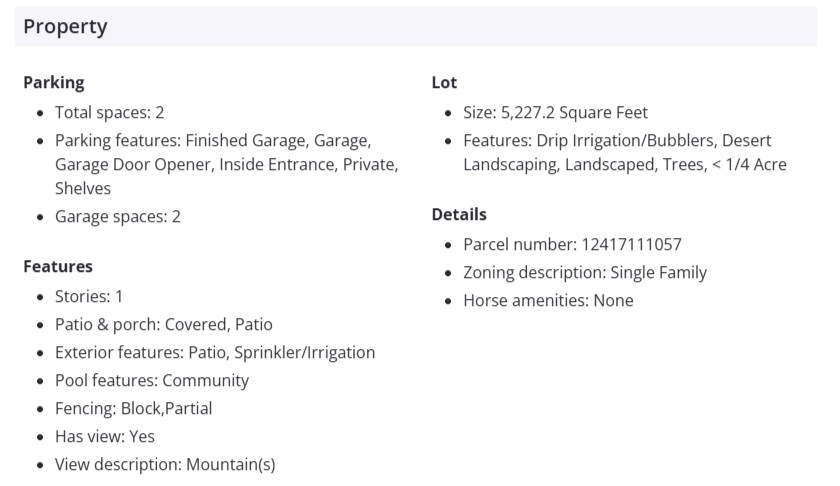Select Parcel number 12417111057
This screenshot has height=486, width=840.
click(x=573, y=244)
